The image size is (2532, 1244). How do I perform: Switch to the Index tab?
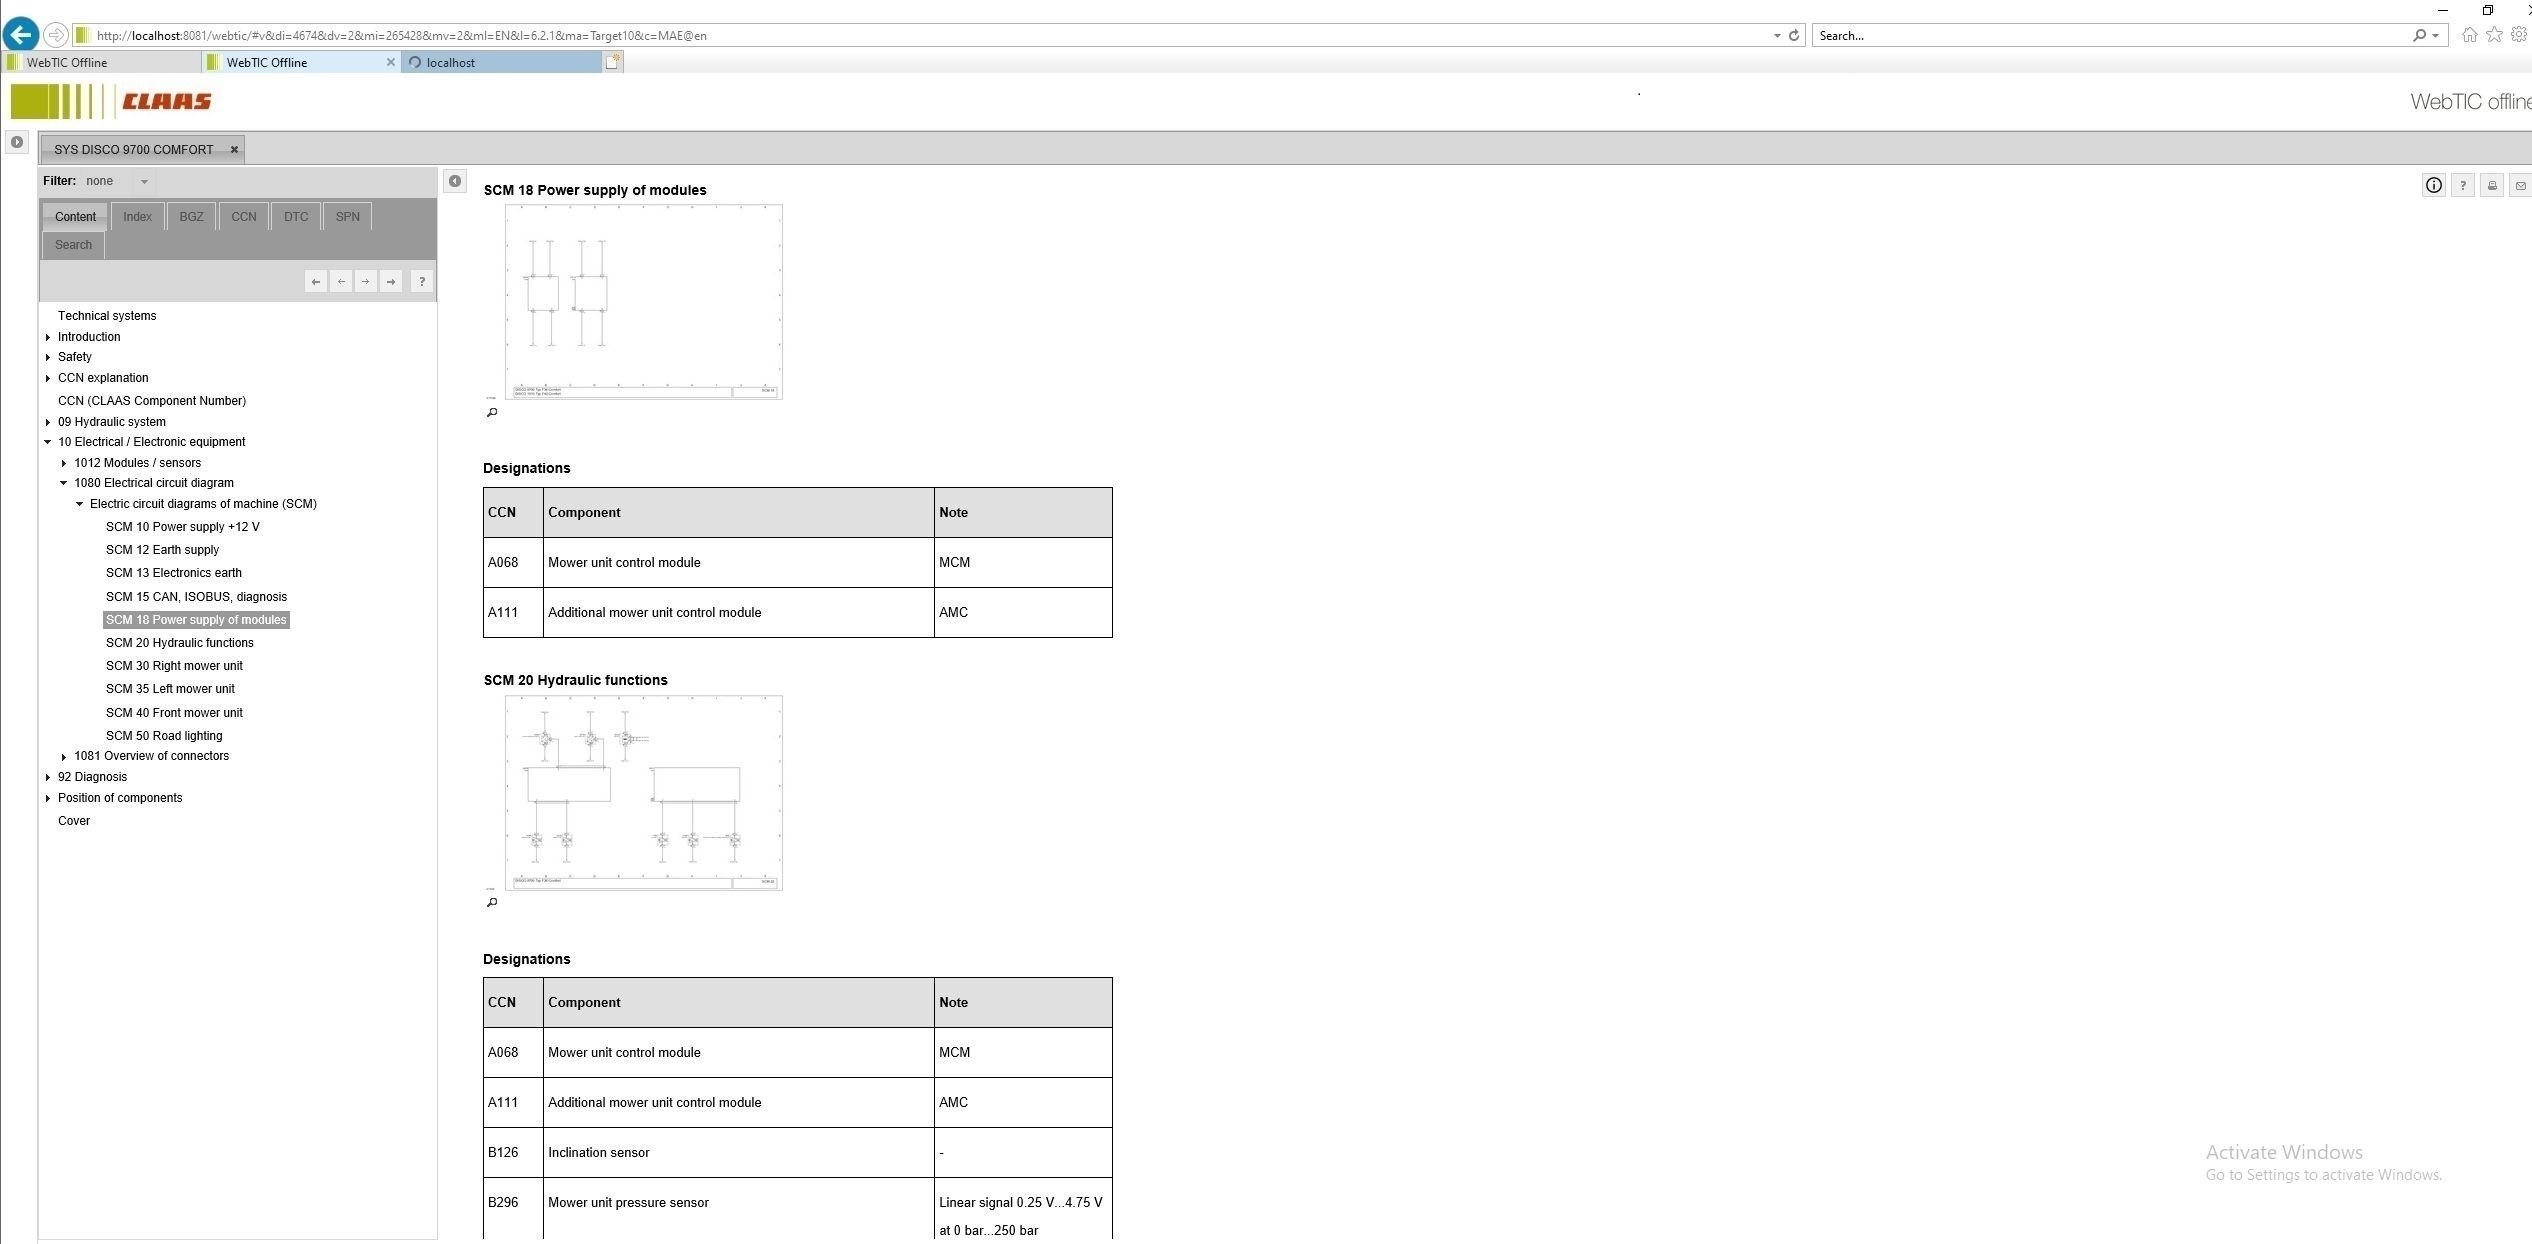[137, 216]
